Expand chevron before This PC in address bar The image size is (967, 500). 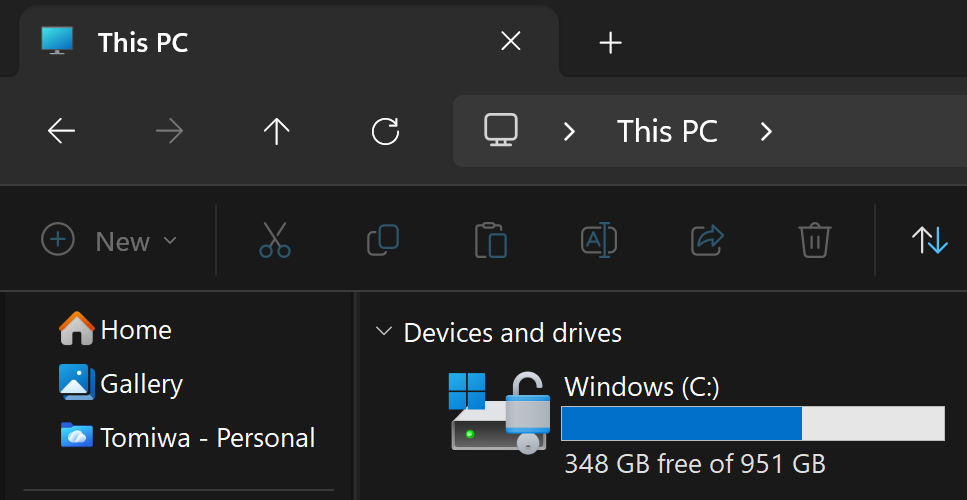(x=569, y=131)
